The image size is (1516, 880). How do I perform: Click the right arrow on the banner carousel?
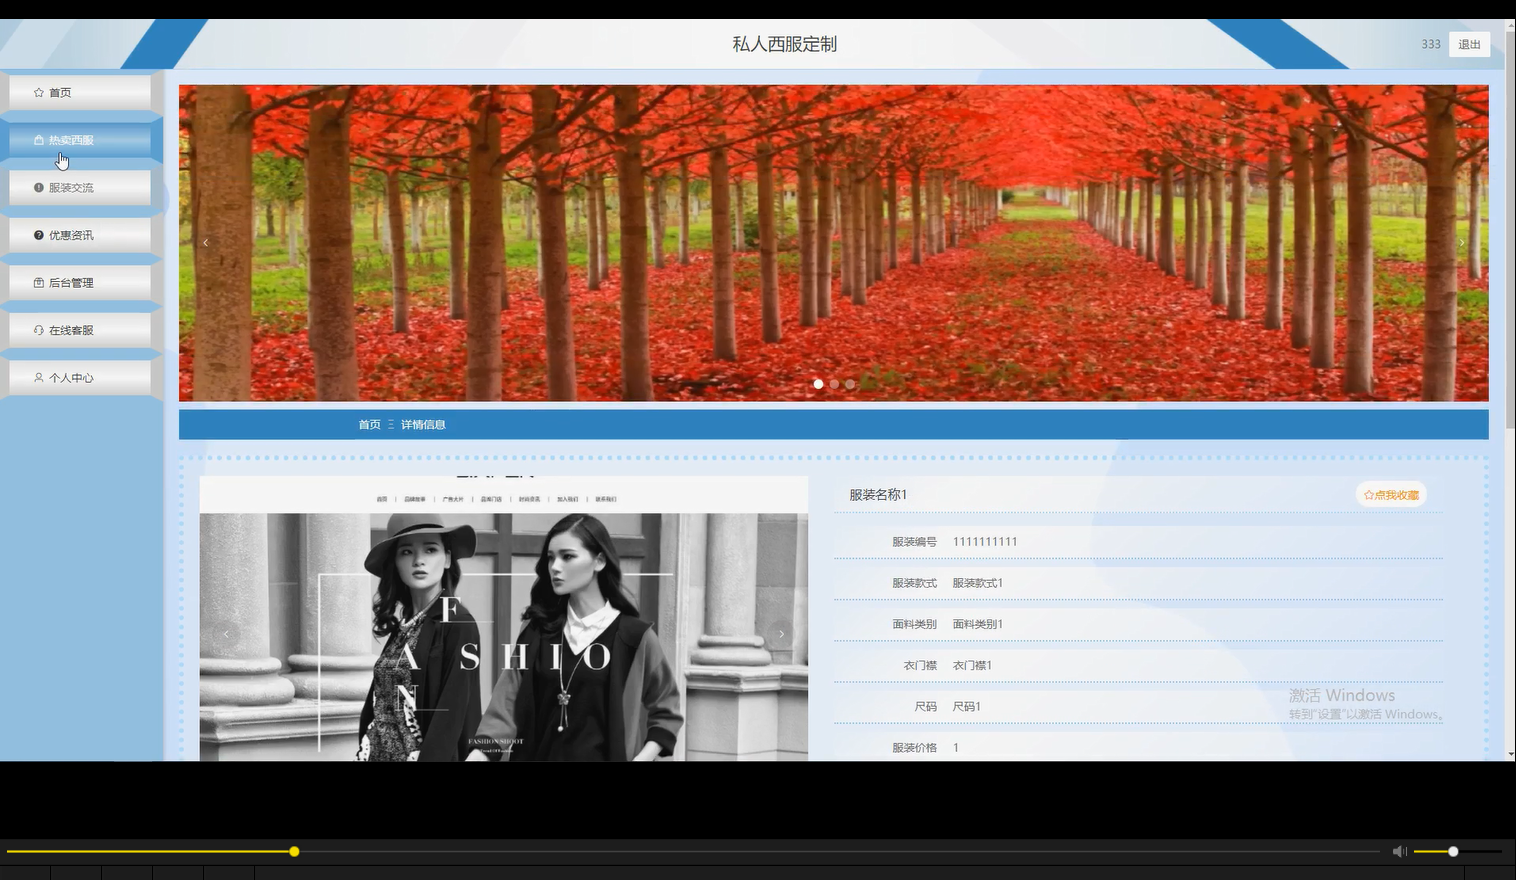pos(1462,242)
